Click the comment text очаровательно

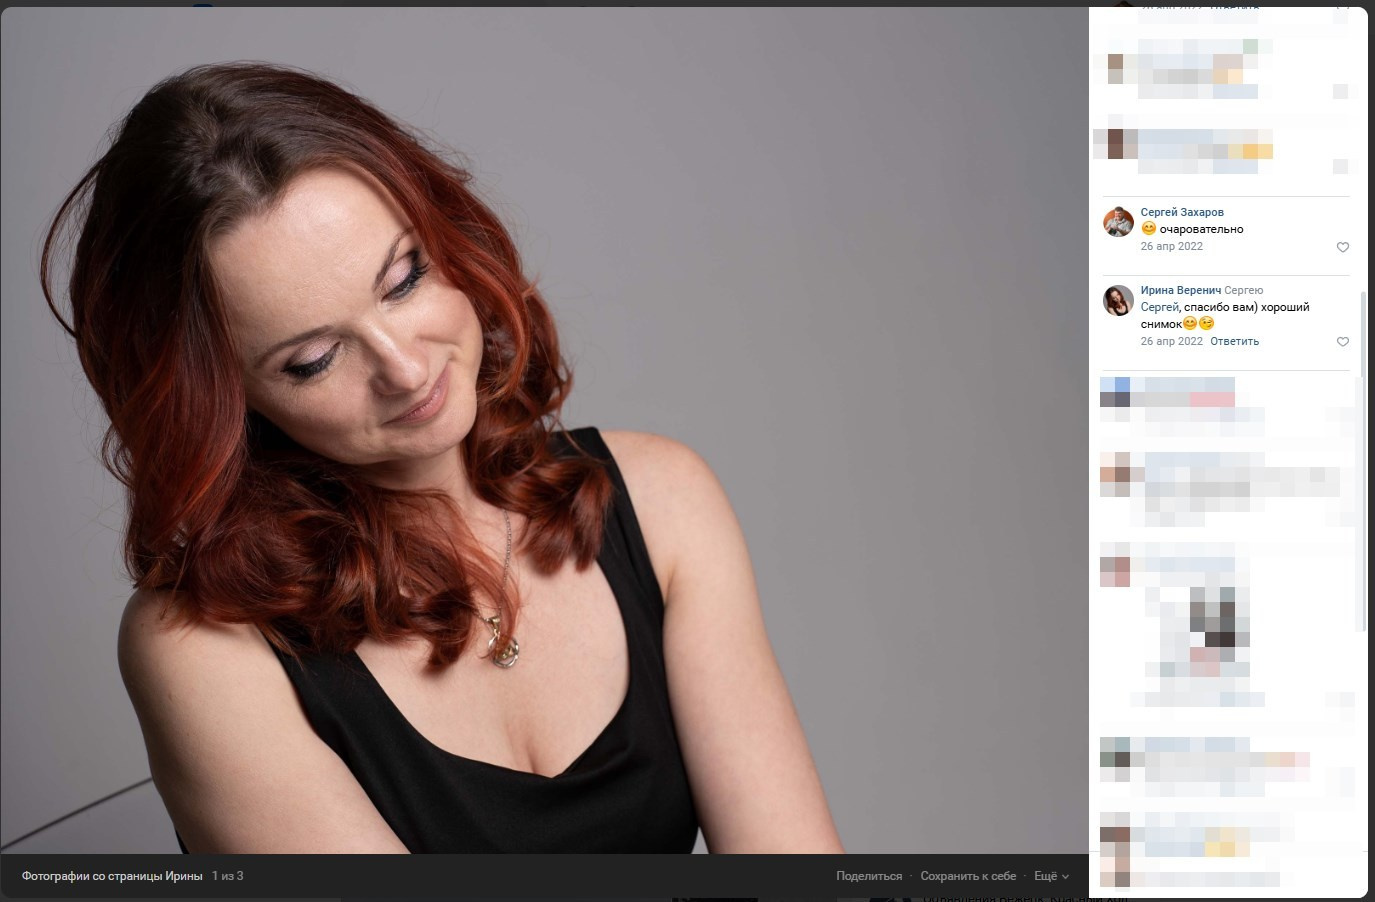[1201, 229]
